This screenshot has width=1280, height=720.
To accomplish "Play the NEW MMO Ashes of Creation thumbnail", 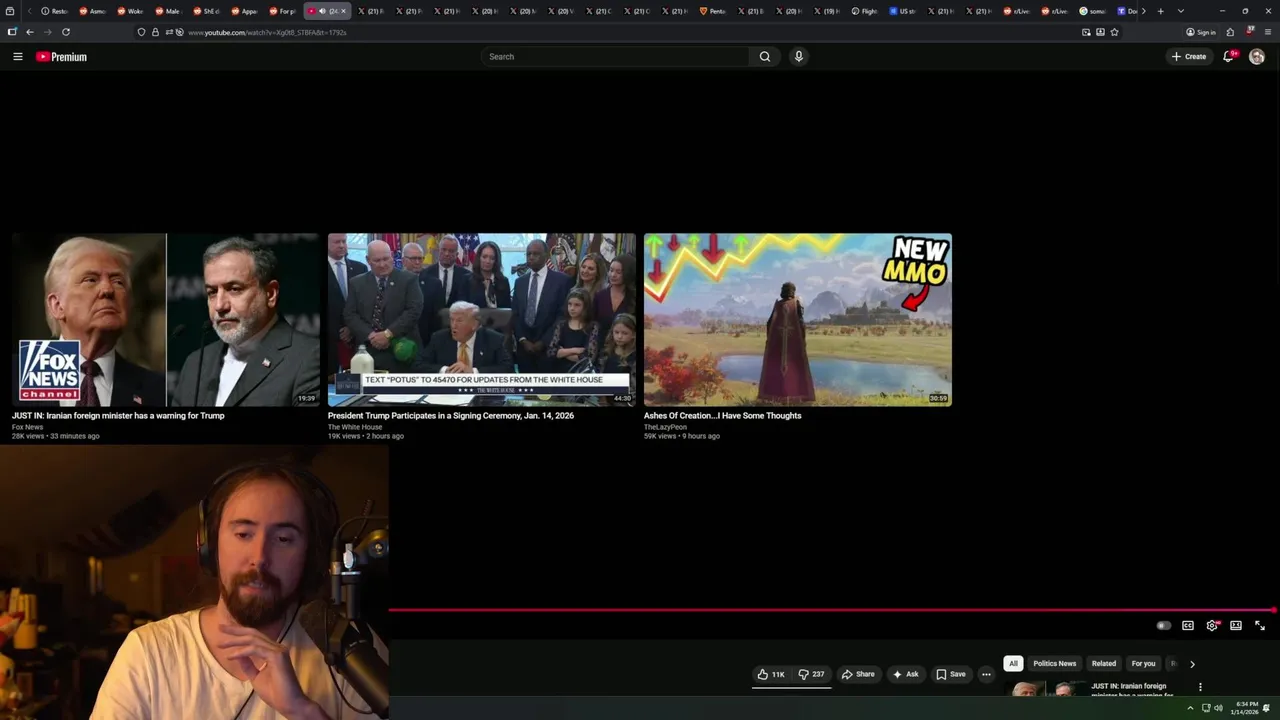I will pyautogui.click(x=798, y=320).
